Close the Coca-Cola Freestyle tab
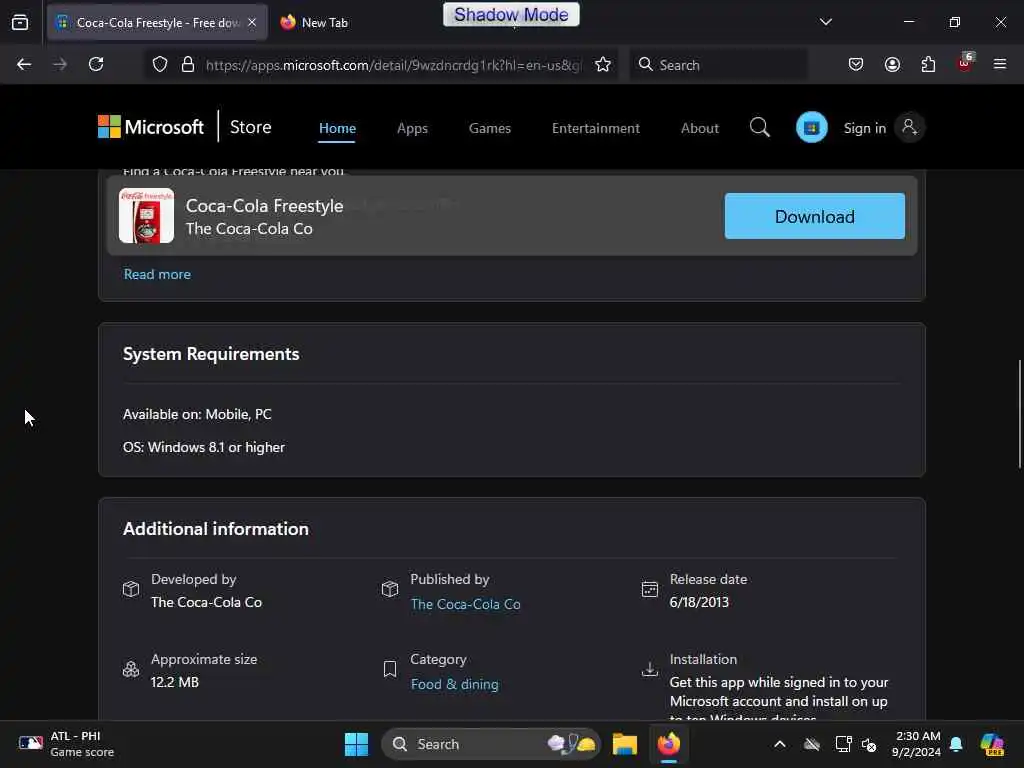The width and height of the screenshot is (1024, 768). (252, 22)
